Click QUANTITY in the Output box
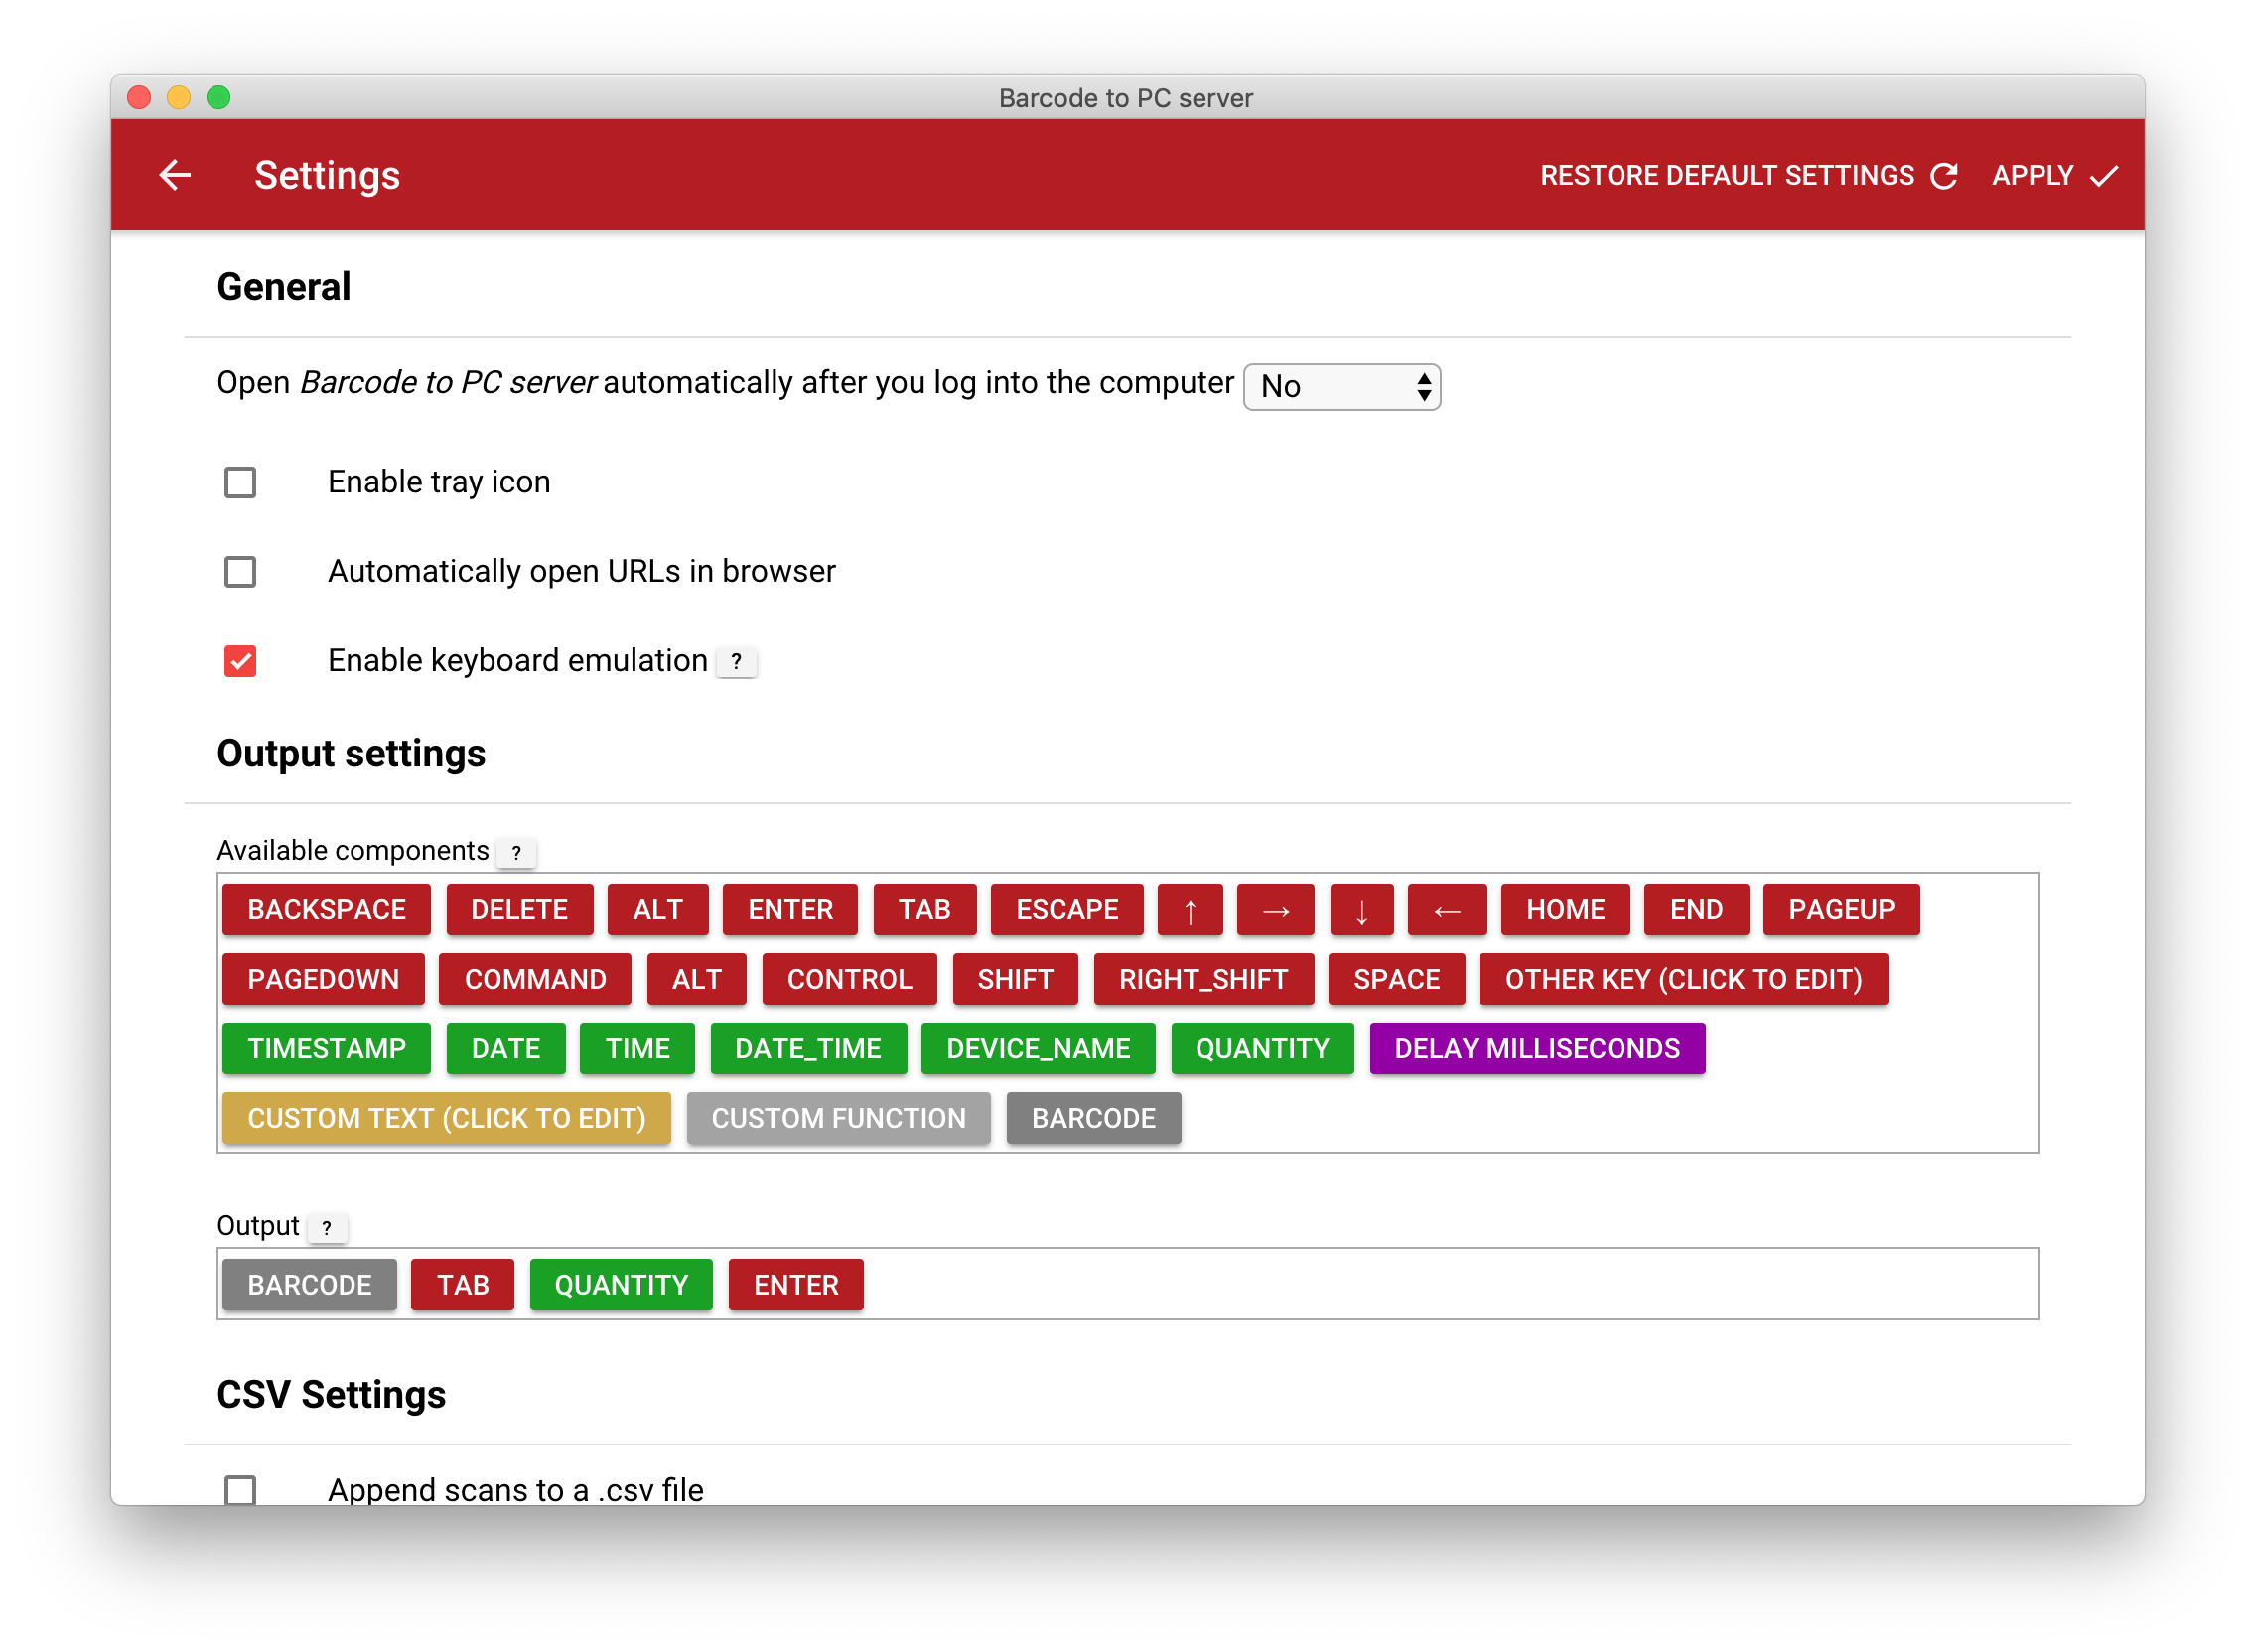 click(621, 1285)
